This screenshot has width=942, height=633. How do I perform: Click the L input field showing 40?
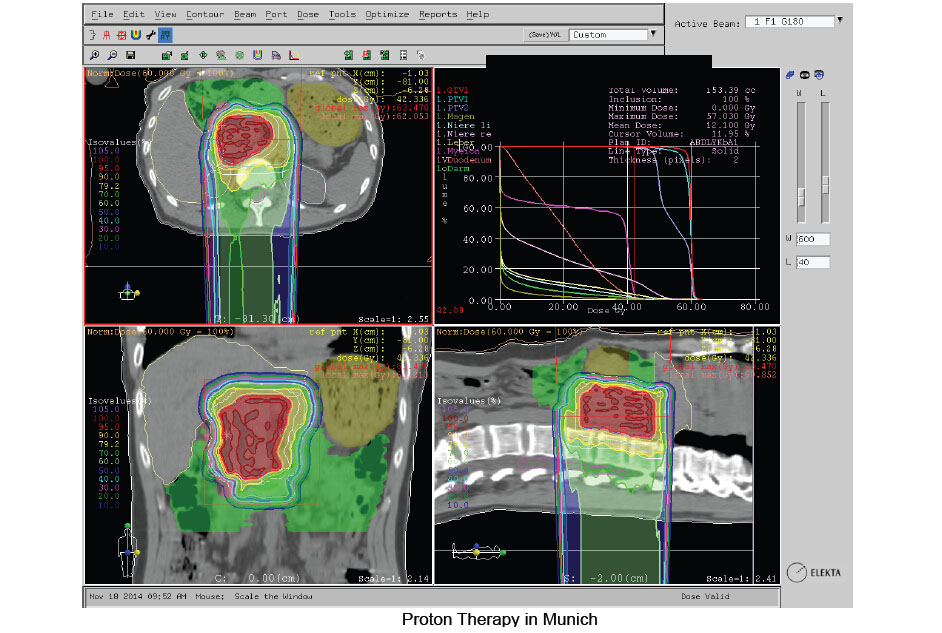(813, 262)
